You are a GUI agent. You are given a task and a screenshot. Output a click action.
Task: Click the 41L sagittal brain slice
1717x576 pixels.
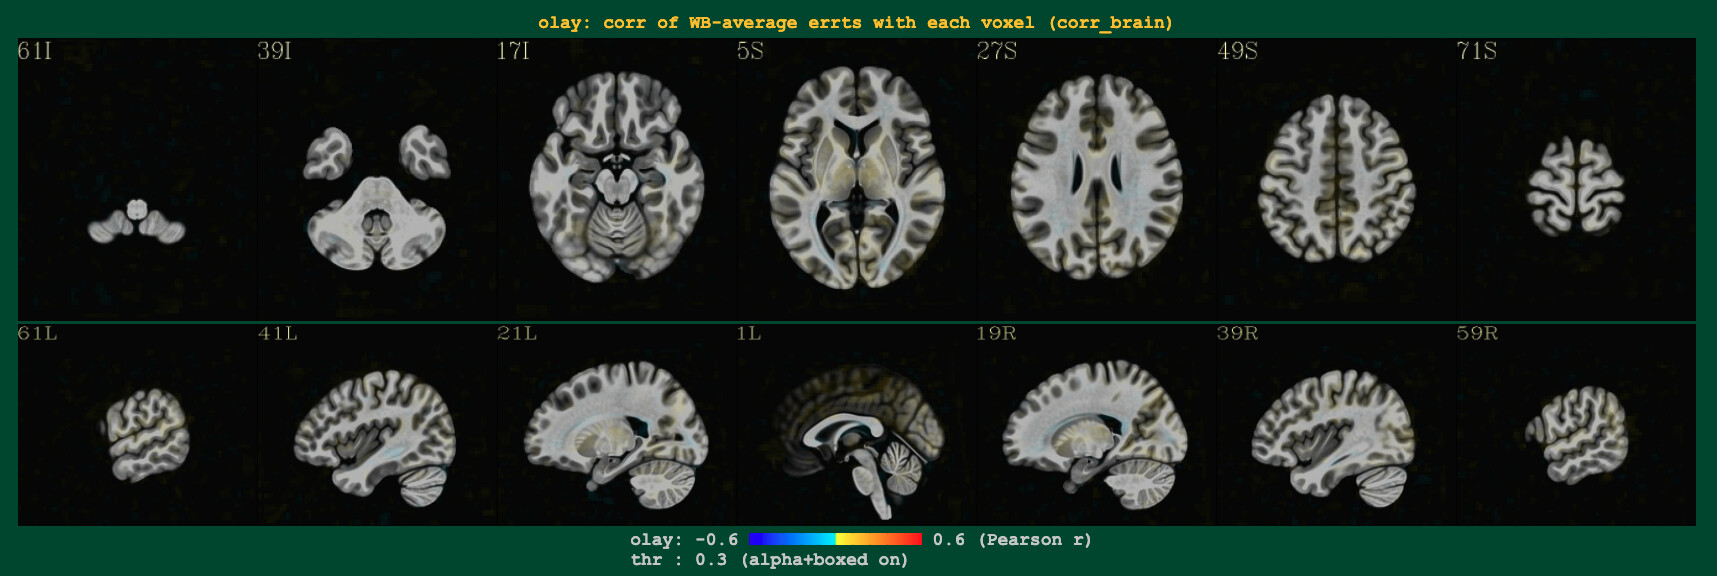(375, 438)
